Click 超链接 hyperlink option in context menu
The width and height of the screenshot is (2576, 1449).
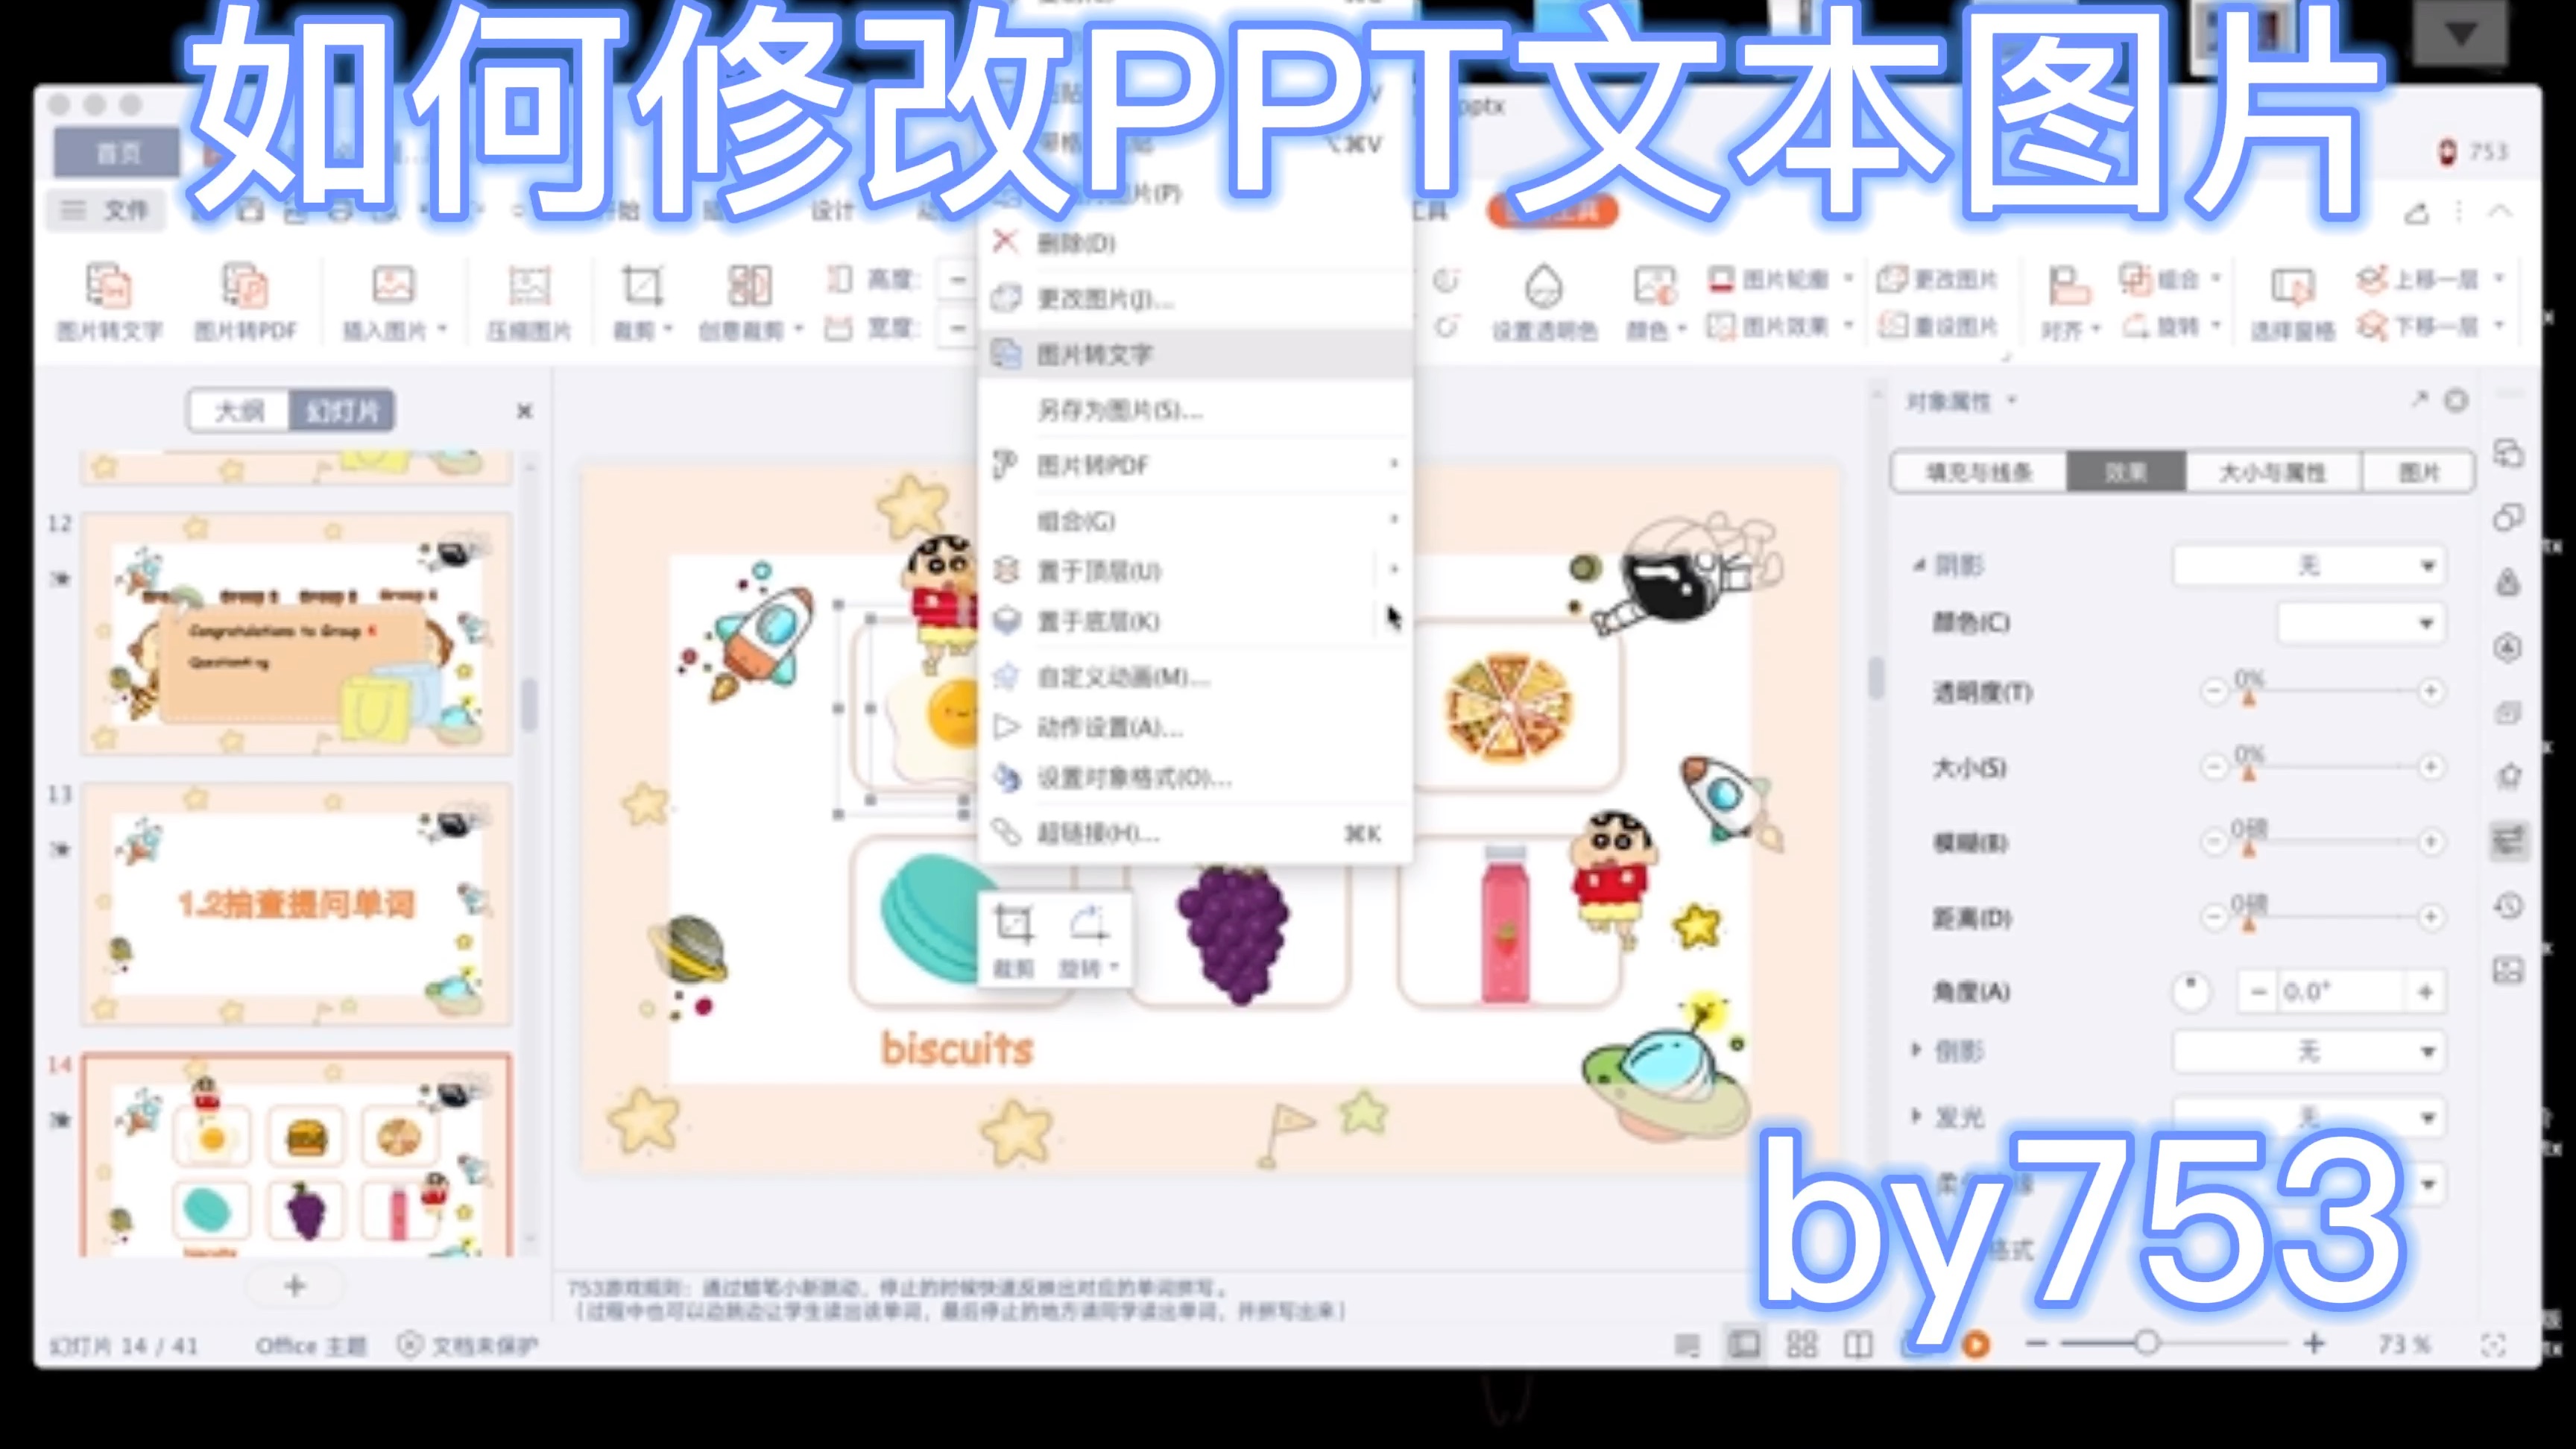tap(1093, 833)
